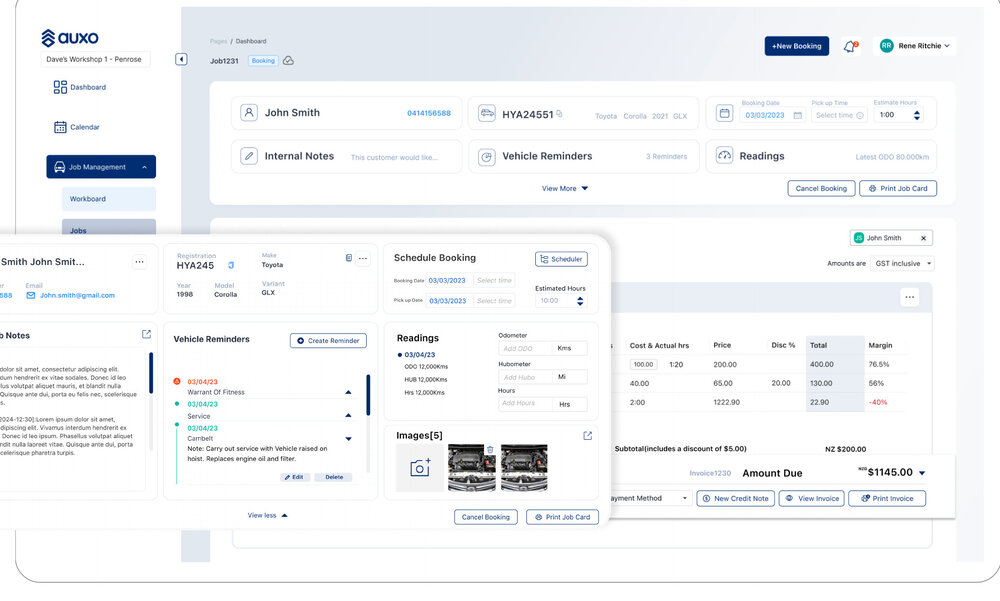Adjust the Estimate Hours 1:00 stepper
Image resolution: width=1000 pixels, height=601 pixels.
tap(917, 115)
